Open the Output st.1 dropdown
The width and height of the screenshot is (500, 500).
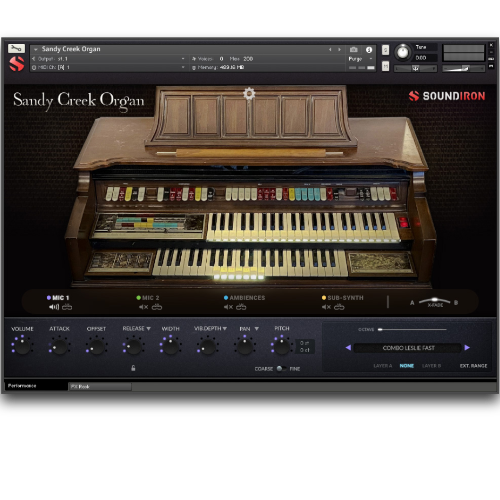pos(108,59)
